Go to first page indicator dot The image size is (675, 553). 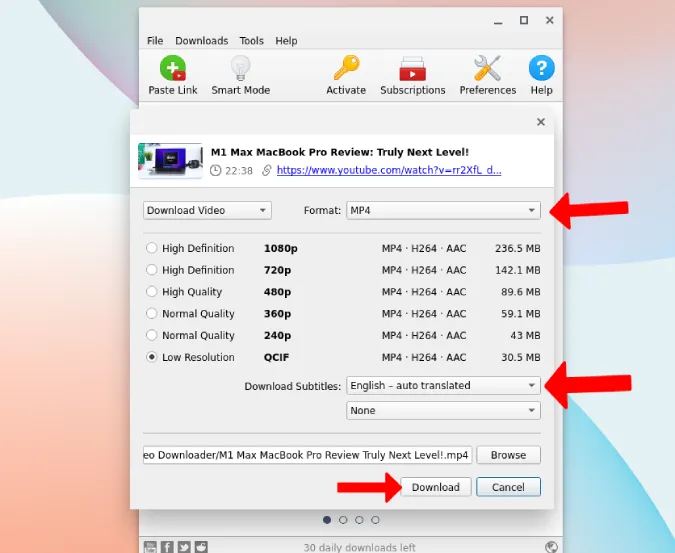point(327,520)
